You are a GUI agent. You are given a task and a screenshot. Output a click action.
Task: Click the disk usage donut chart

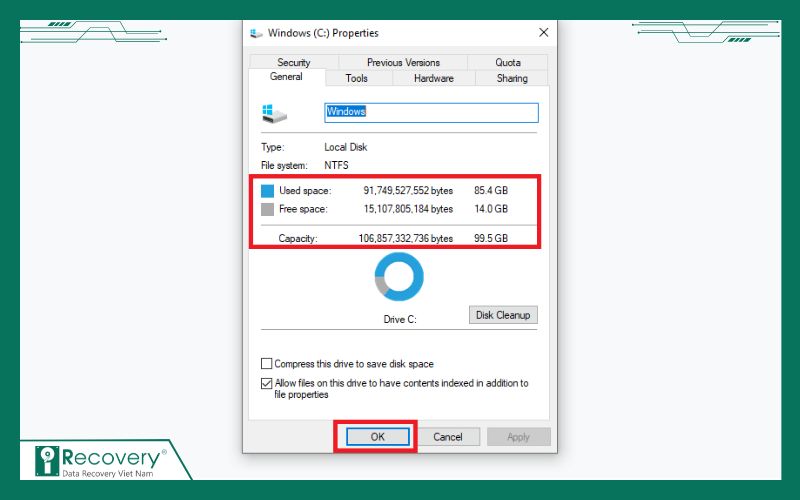click(x=399, y=277)
